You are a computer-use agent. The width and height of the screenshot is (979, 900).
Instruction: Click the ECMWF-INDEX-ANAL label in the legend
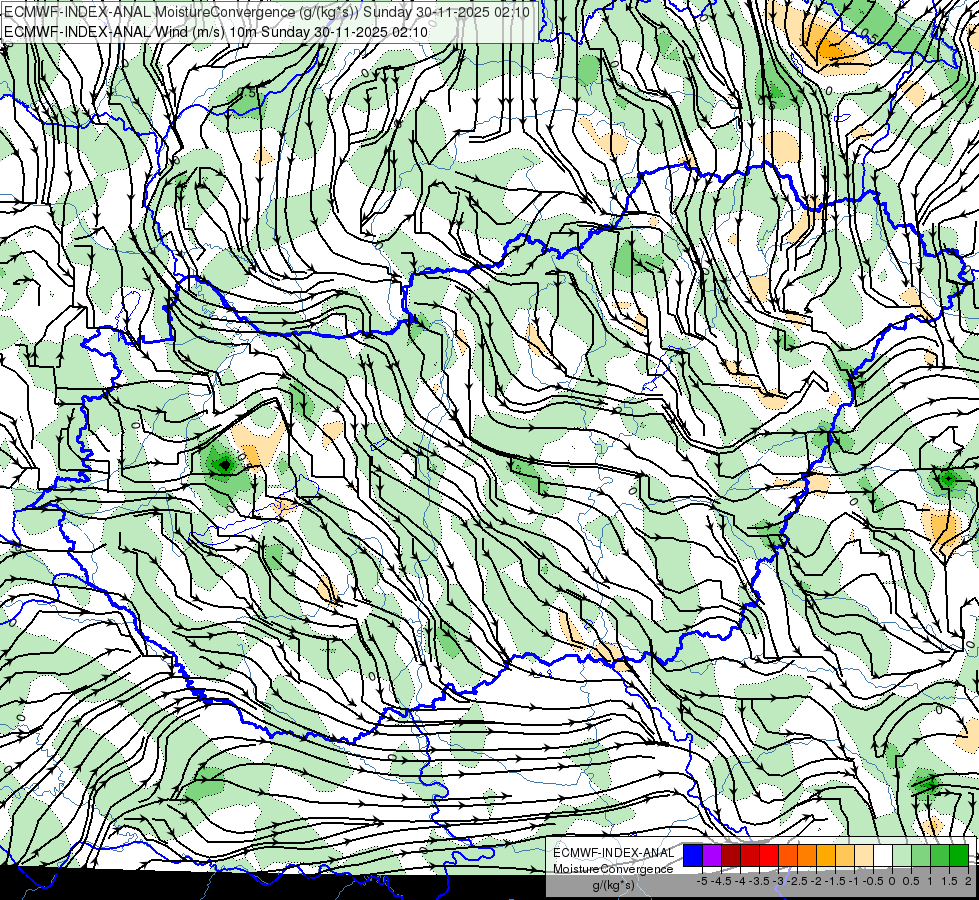[614, 853]
